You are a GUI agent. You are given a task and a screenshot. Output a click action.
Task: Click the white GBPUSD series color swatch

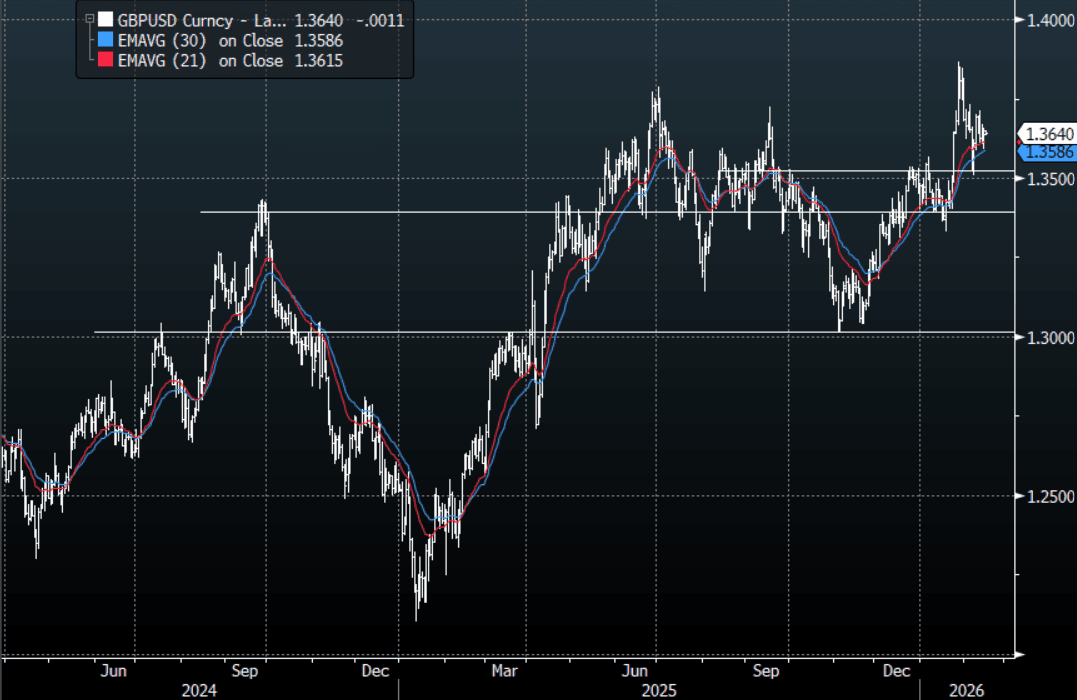pos(105,19)
